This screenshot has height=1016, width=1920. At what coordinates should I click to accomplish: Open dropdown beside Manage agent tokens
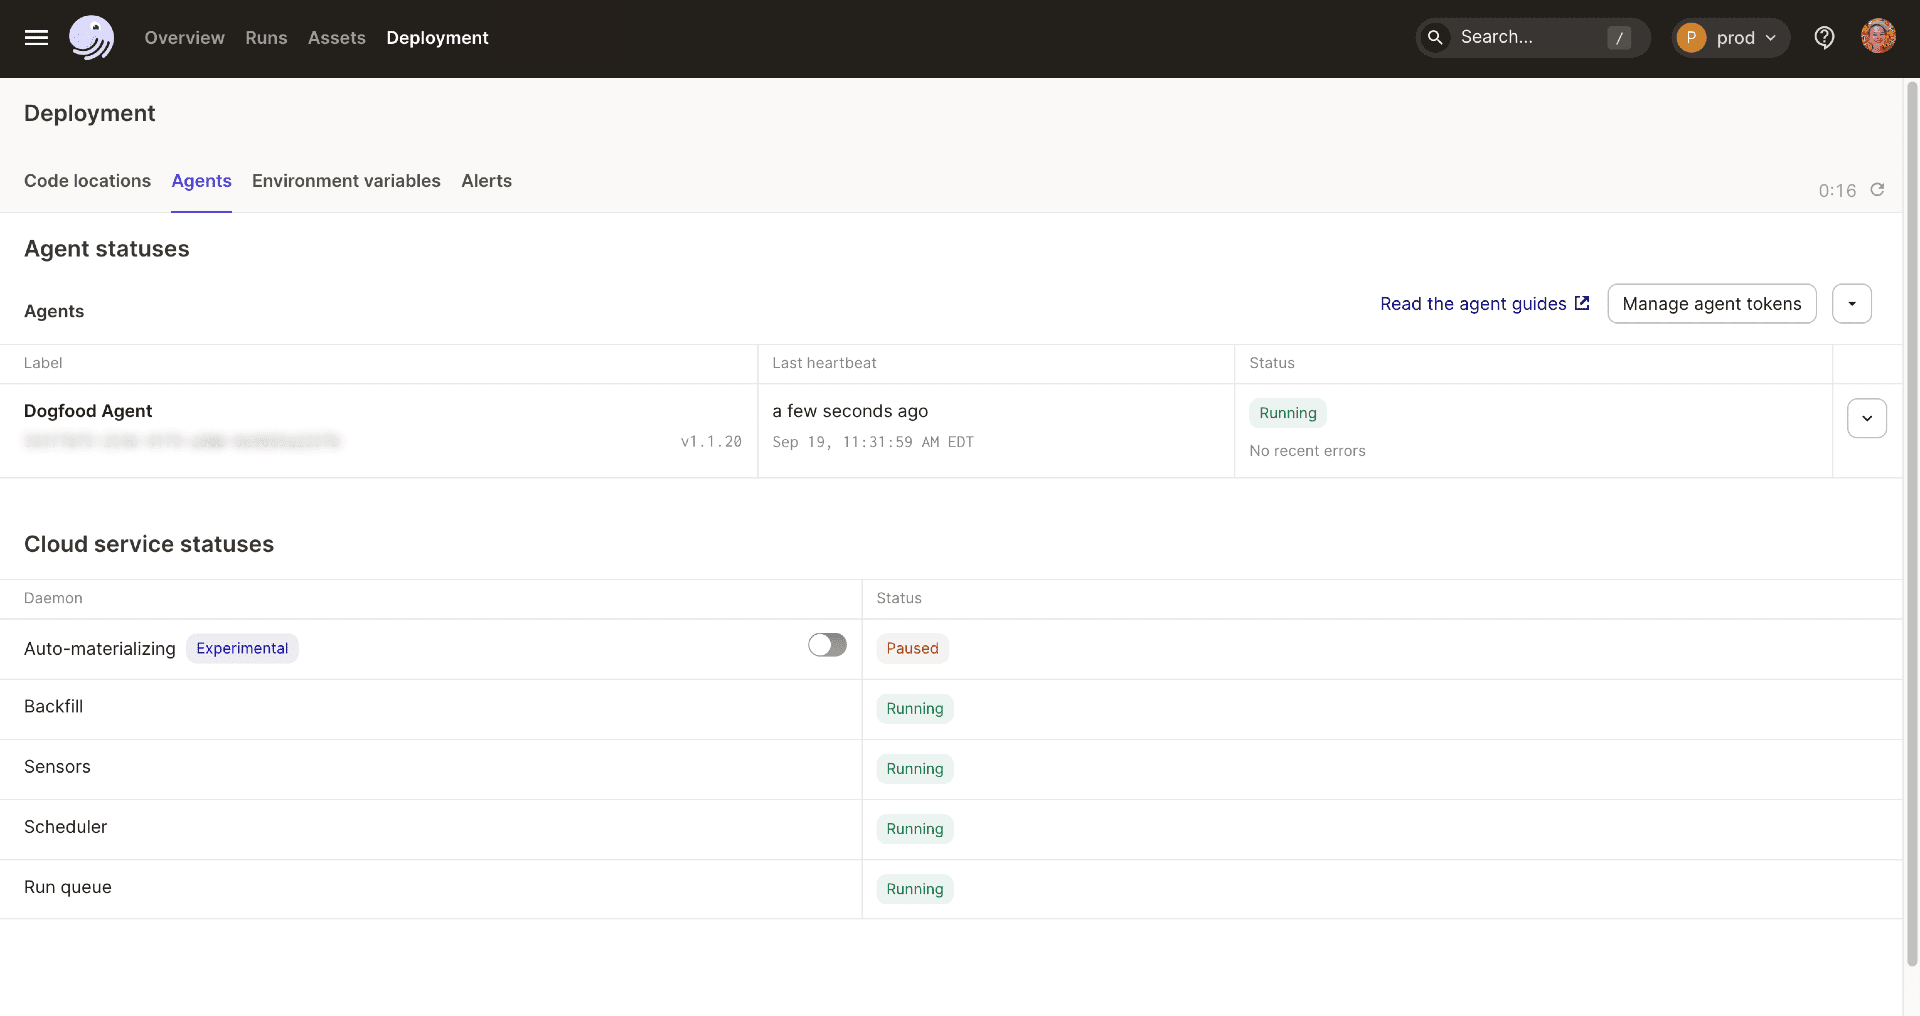(x=1851, y=303)
